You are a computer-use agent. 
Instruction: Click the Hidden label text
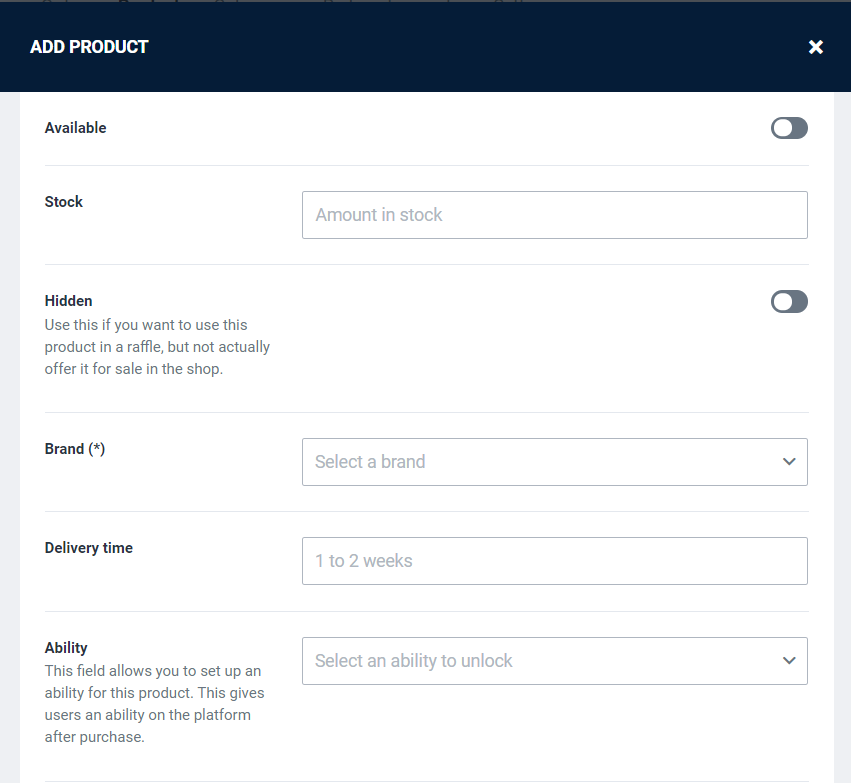[68, 301]
